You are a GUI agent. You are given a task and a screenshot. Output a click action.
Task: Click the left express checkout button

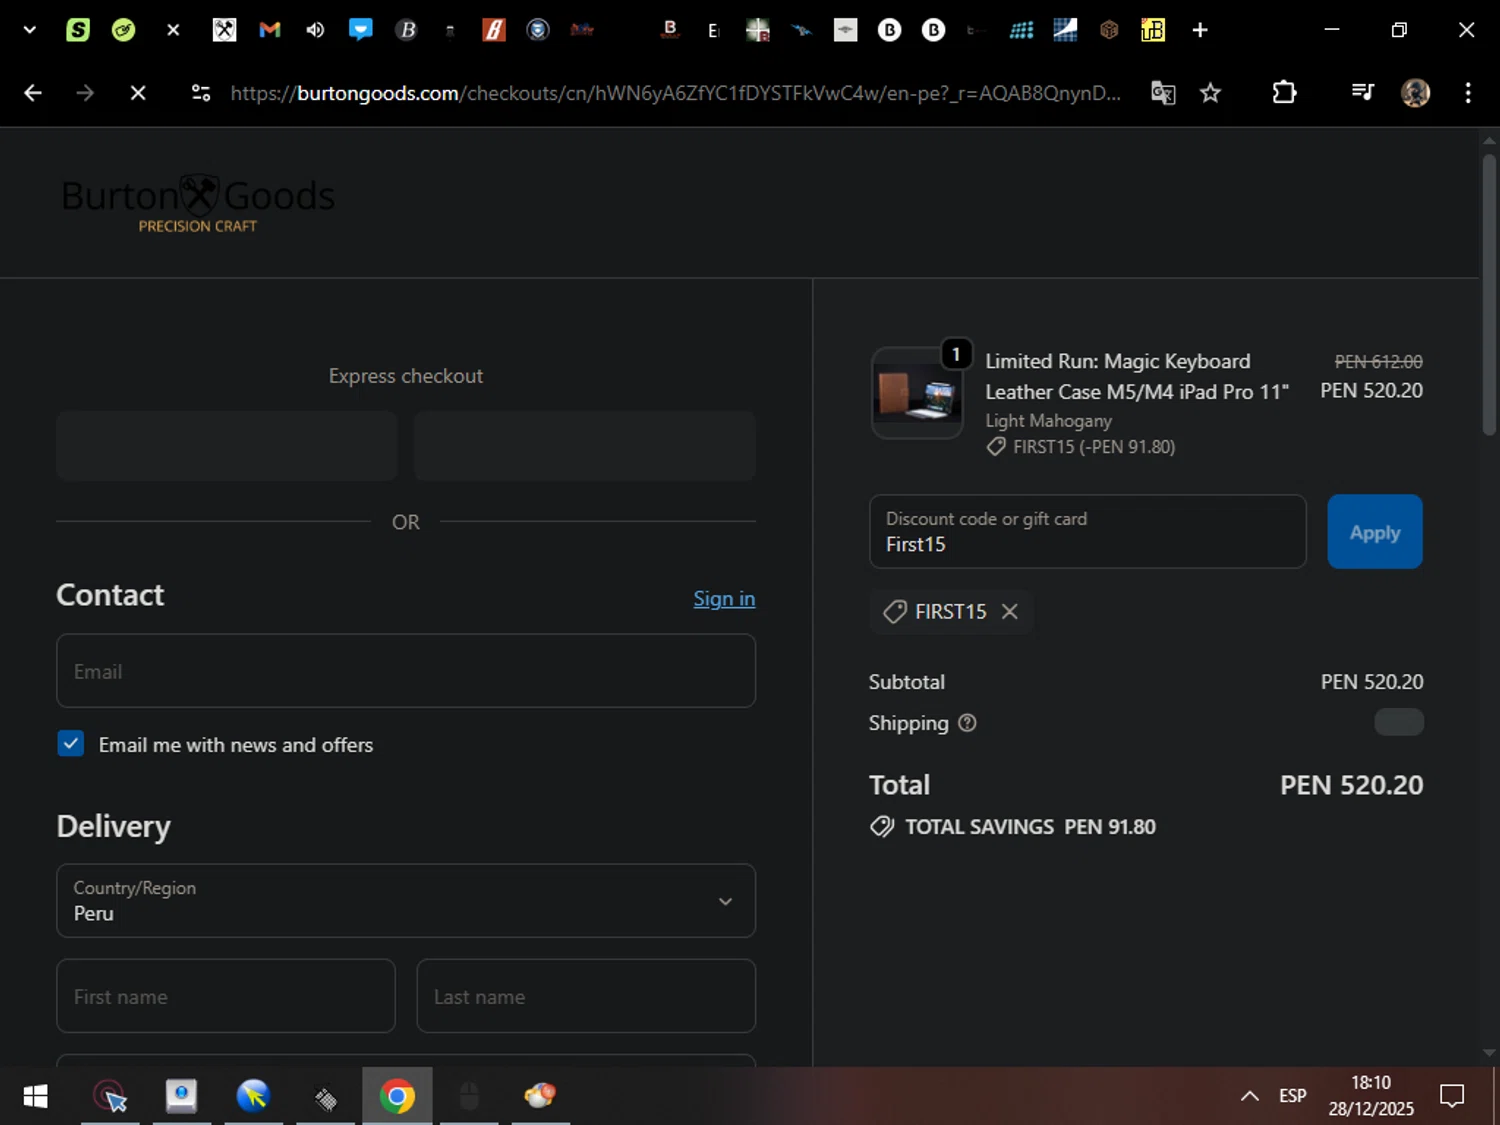227,446
